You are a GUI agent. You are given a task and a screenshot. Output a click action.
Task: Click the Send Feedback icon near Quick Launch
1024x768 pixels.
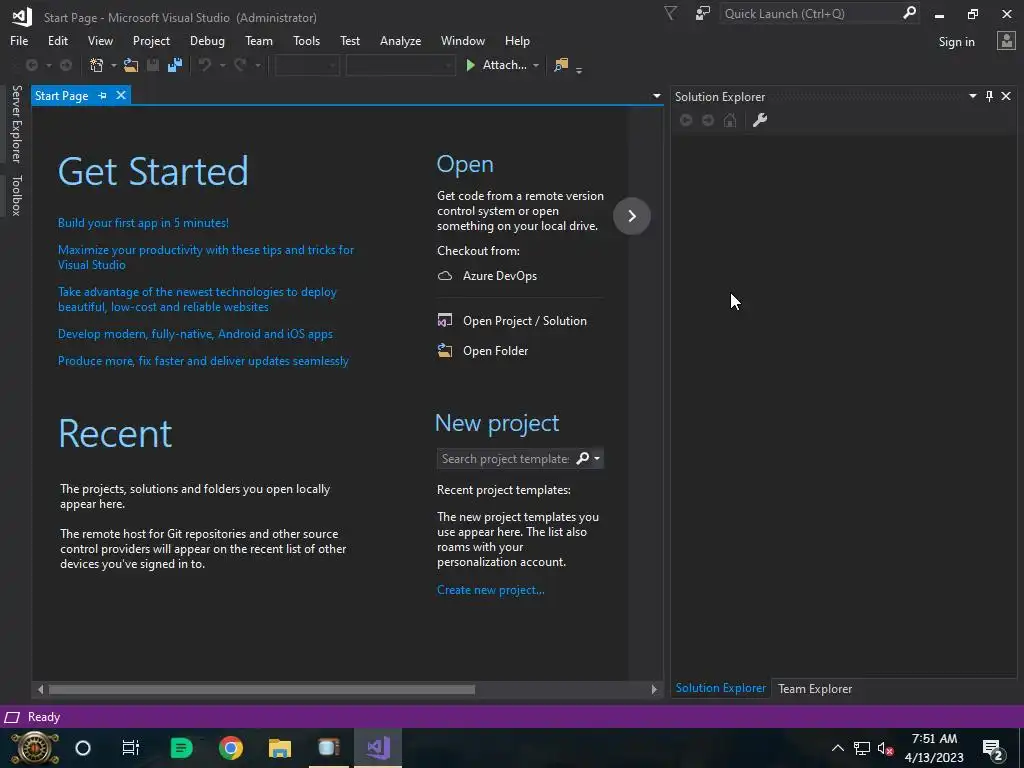(703, 13)
